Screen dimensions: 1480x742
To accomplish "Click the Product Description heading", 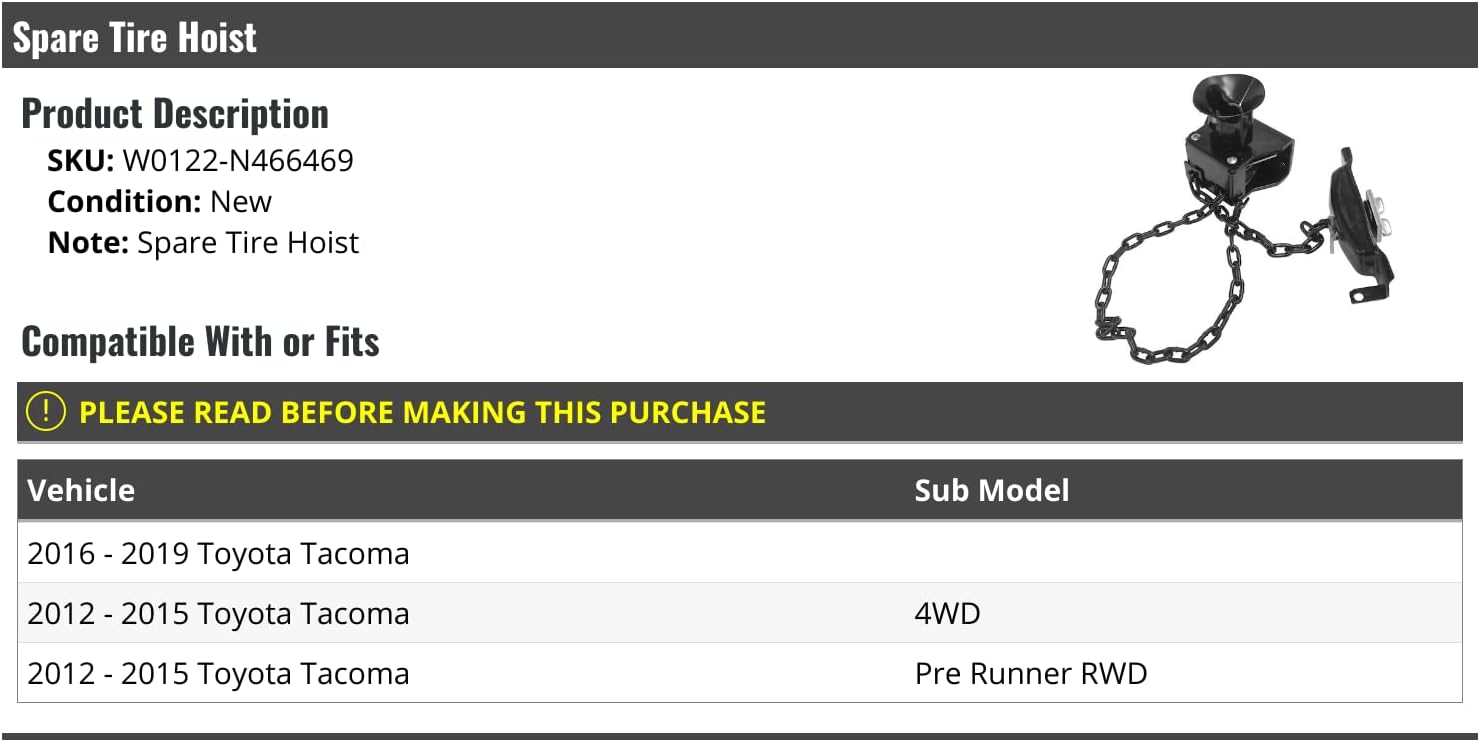I will pos(175,114).
